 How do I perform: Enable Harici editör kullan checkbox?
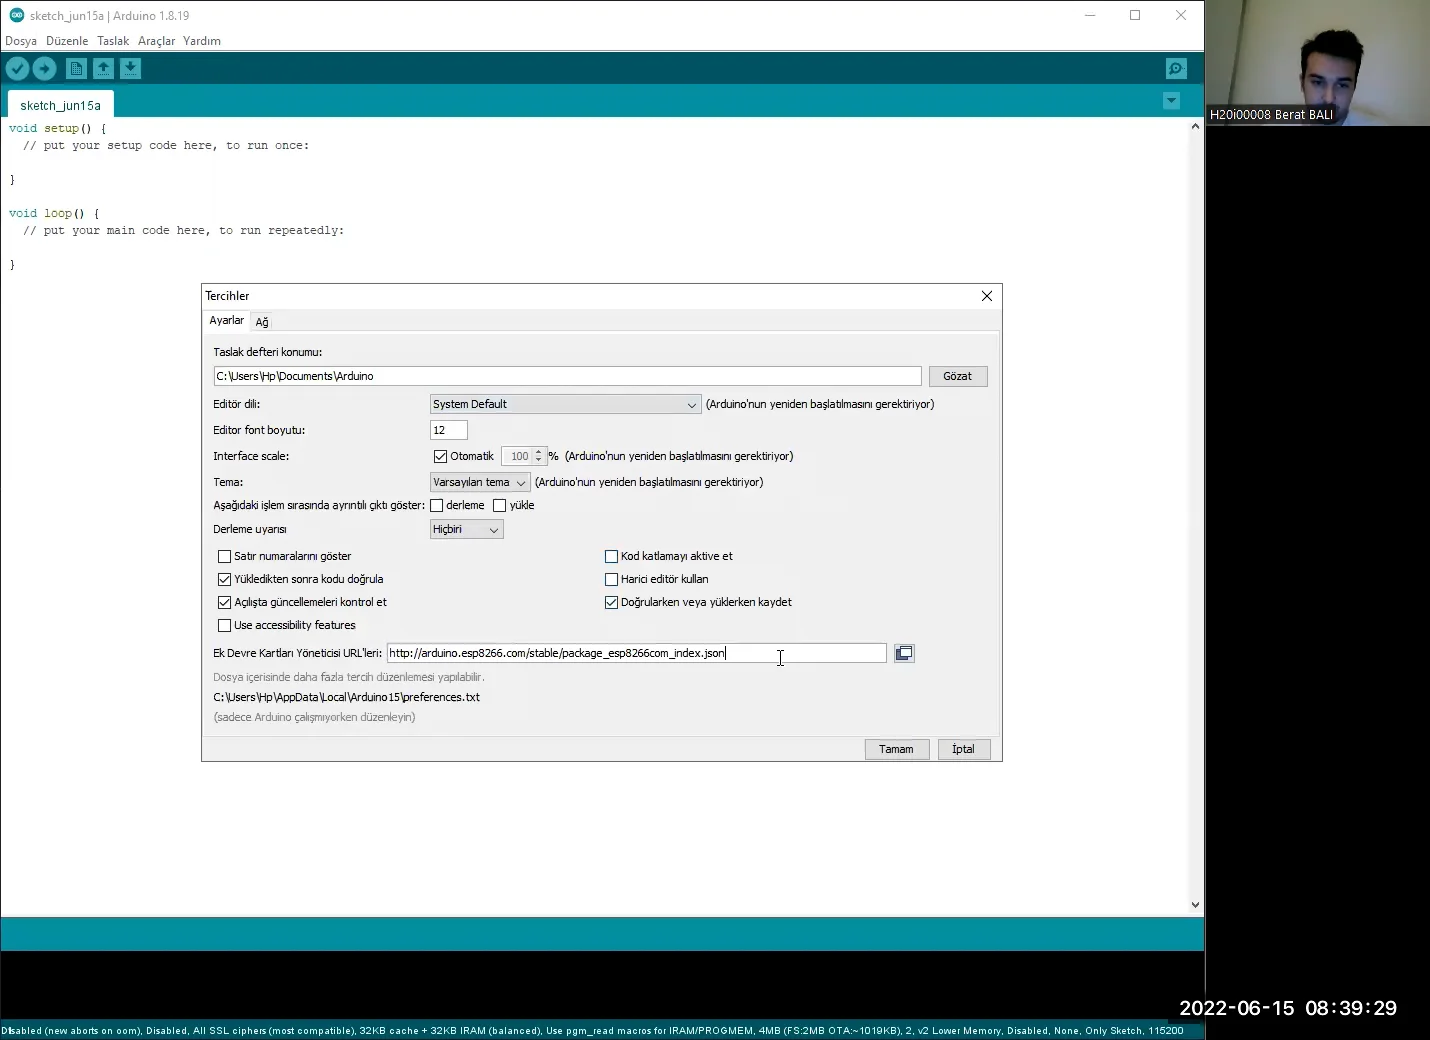point(611,579)
